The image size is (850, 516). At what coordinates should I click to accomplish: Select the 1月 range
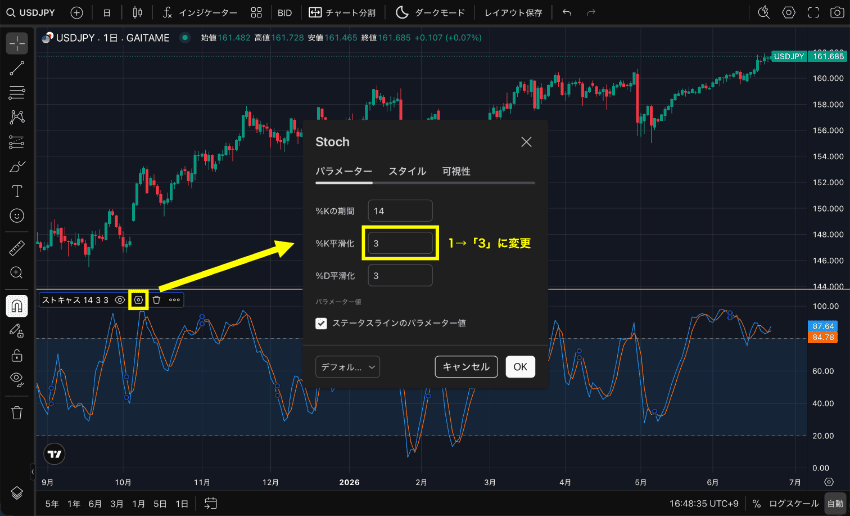[138, 504]
